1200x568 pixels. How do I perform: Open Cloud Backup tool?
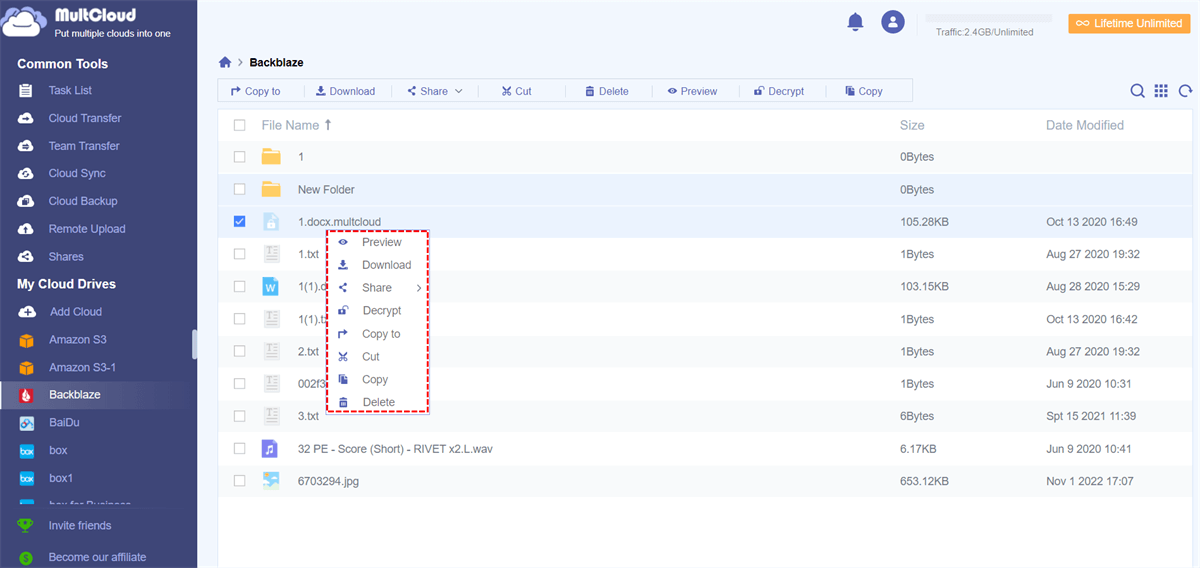(83, 201)
